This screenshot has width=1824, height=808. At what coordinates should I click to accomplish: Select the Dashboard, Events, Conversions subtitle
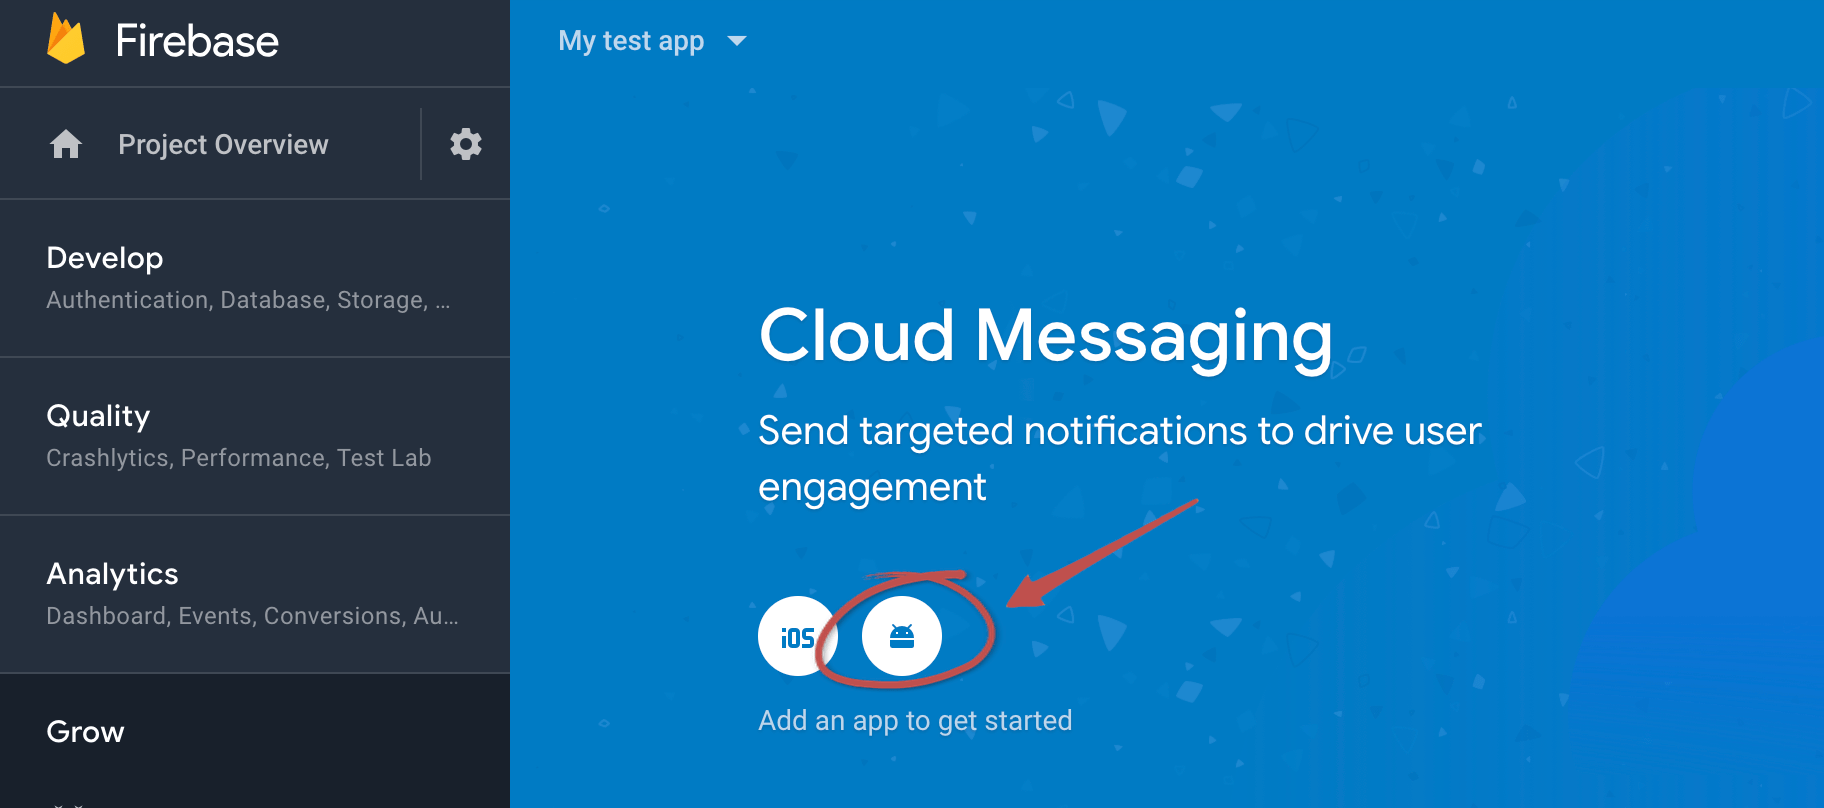coord(253,616)
